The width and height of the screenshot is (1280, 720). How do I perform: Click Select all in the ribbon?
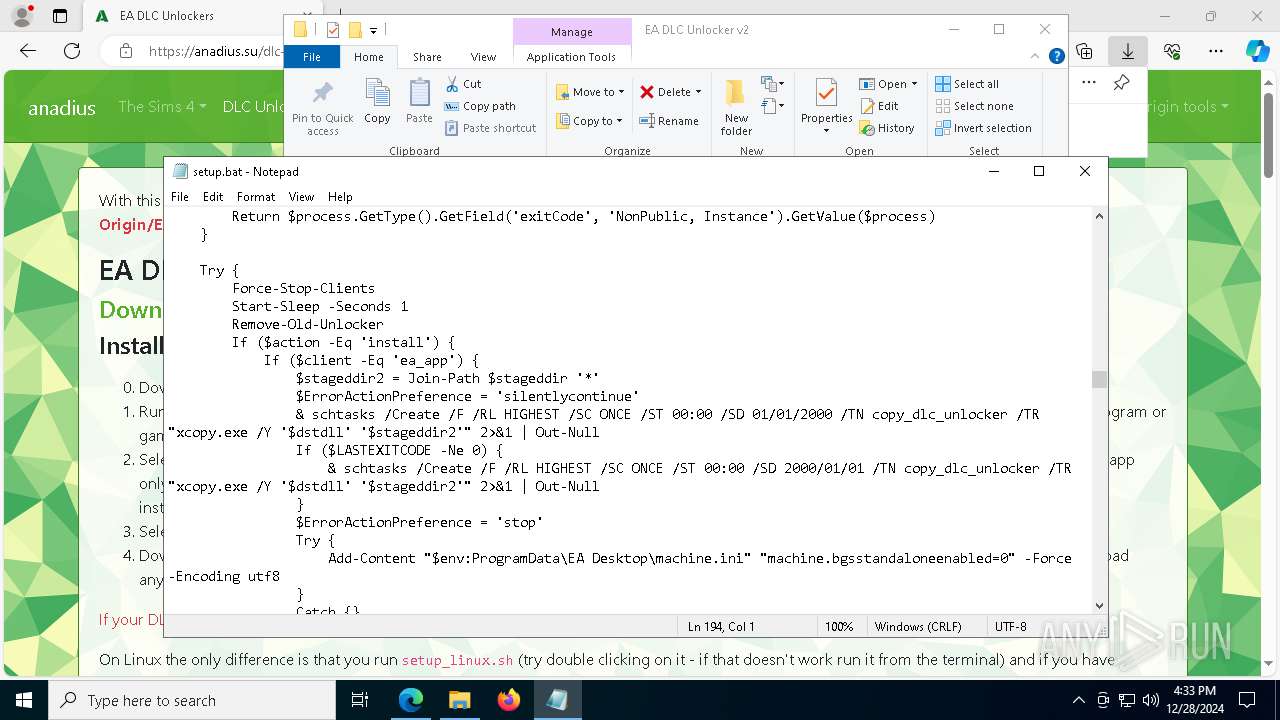click(x=967, y=84)
